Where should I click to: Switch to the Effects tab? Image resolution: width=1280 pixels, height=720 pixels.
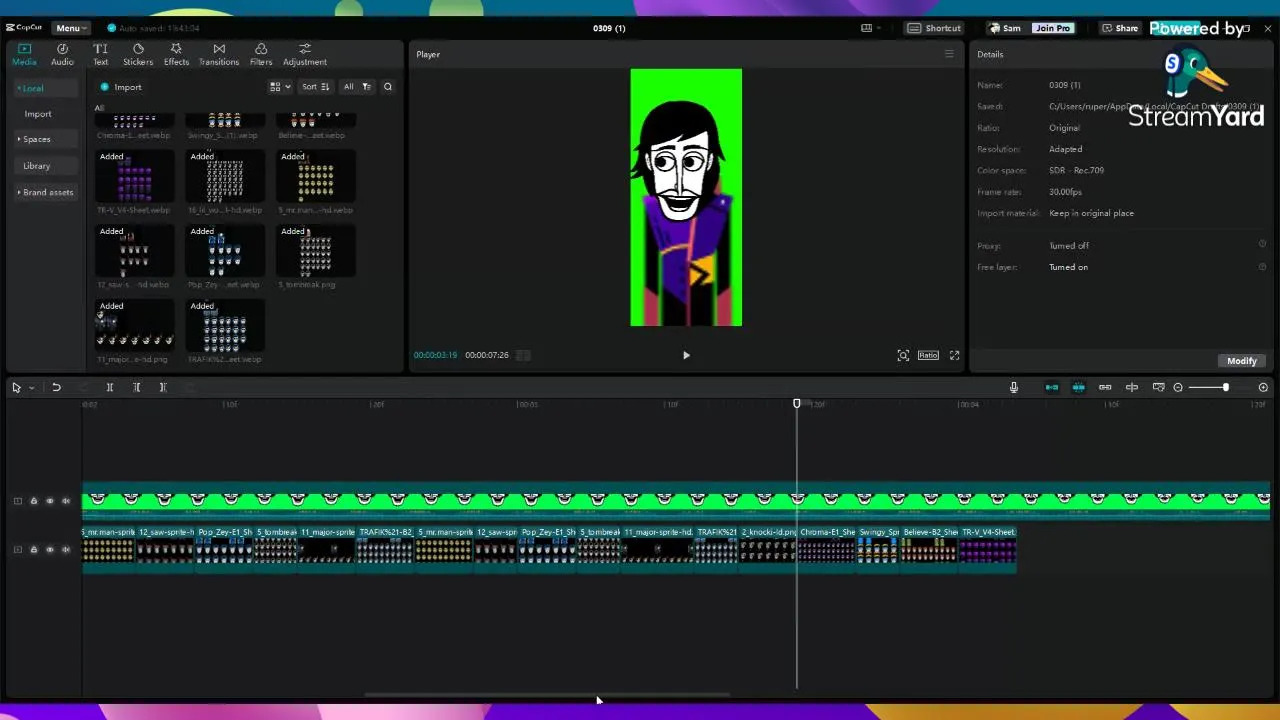176,54
